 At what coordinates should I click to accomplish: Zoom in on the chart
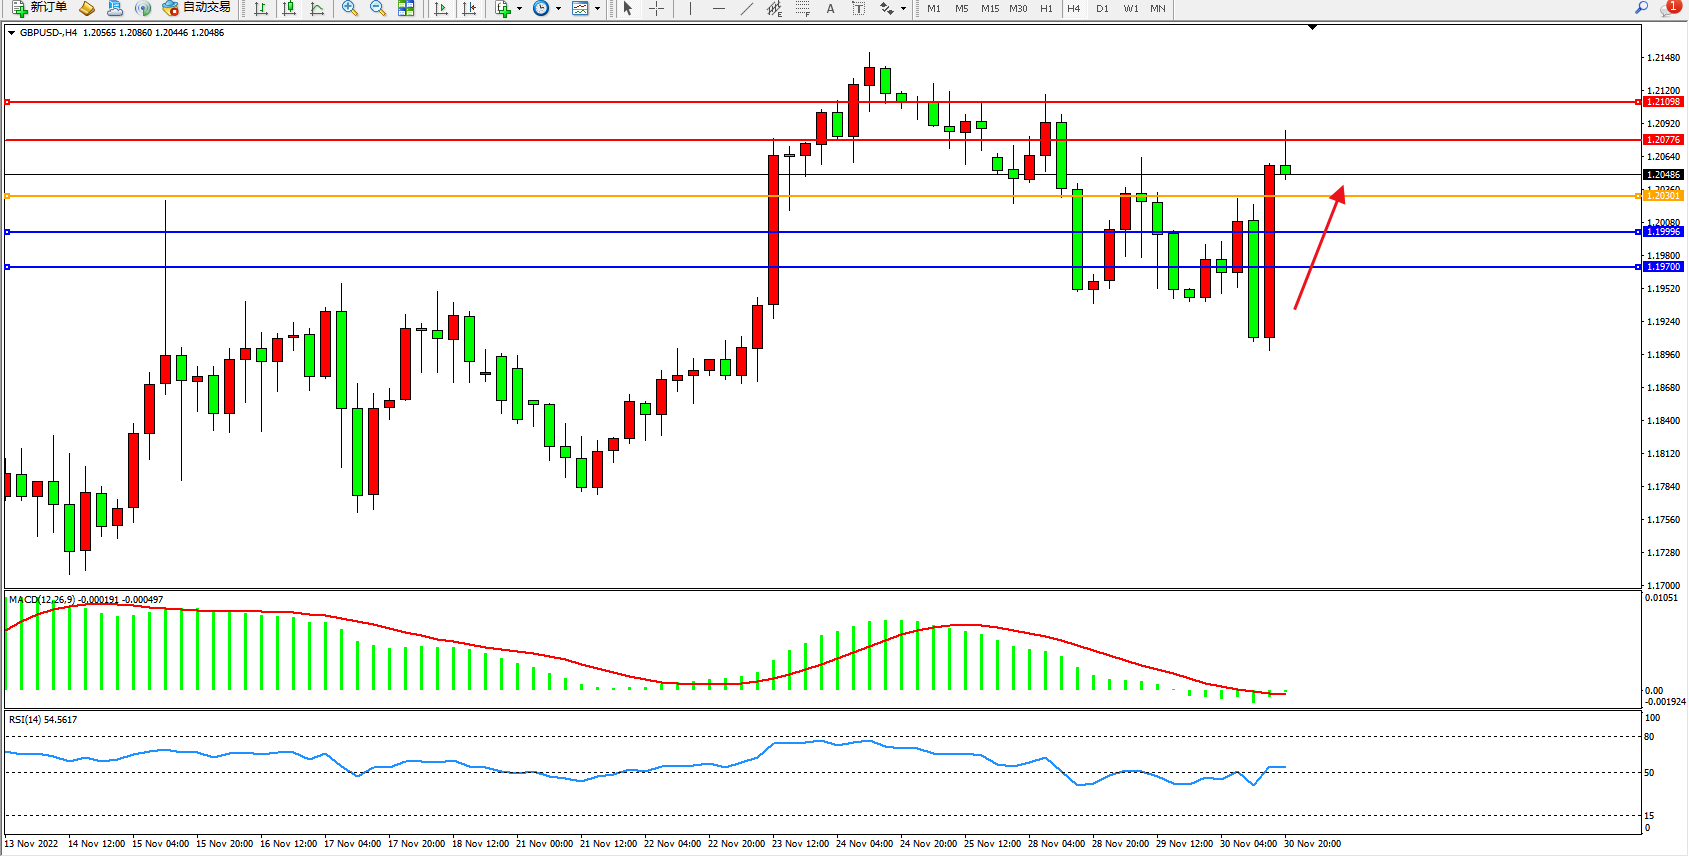pos(350,8)
